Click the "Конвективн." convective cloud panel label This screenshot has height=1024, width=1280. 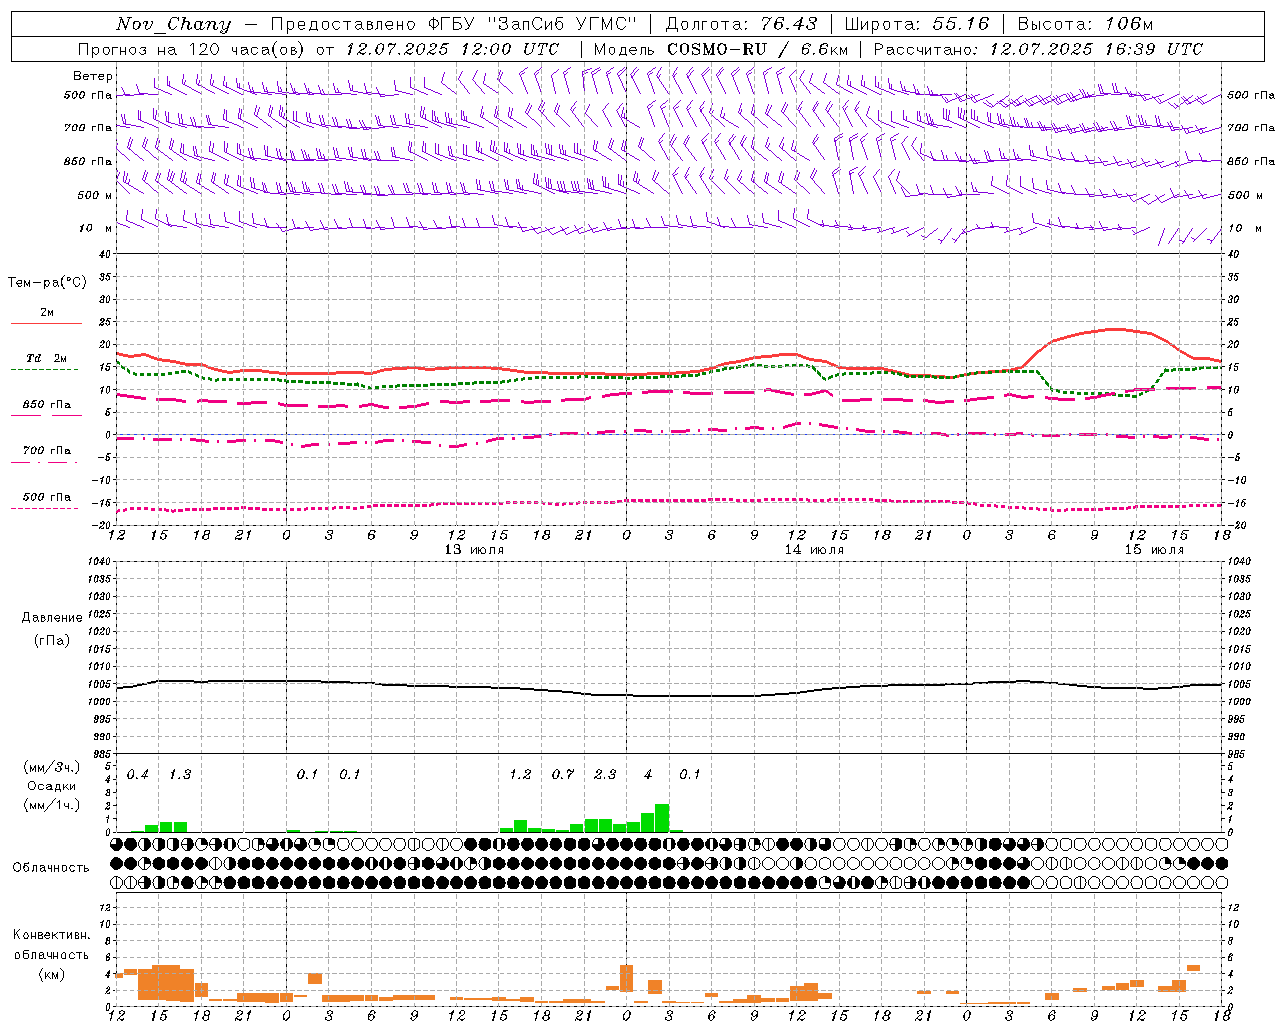(52, 935)
